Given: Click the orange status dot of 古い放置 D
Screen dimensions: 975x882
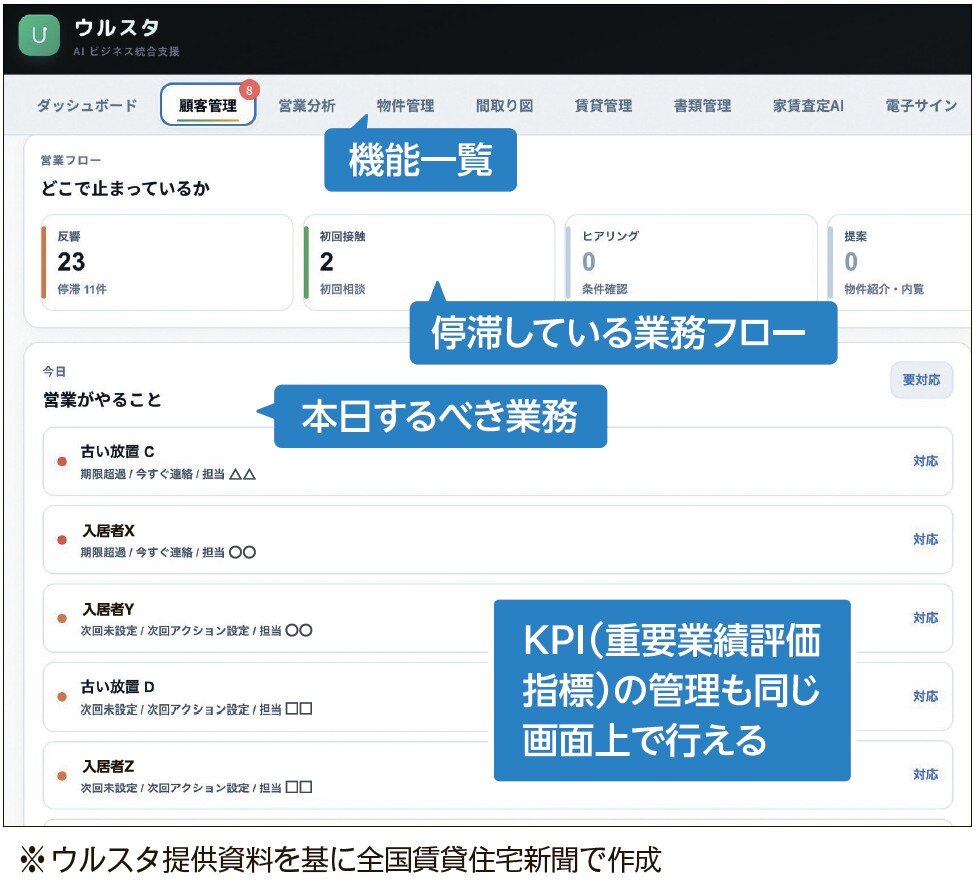Looking at the screenshot, I should (x=62, y=697).
